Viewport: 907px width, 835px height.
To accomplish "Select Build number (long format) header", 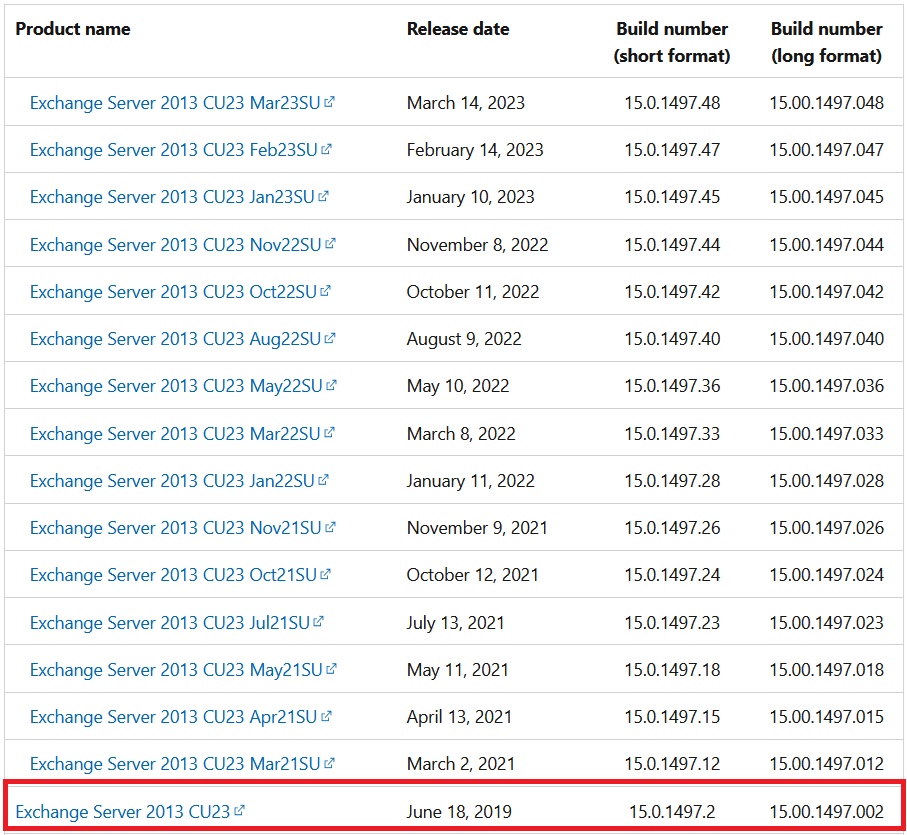I will pyautogui.click(x=827, y=42).
